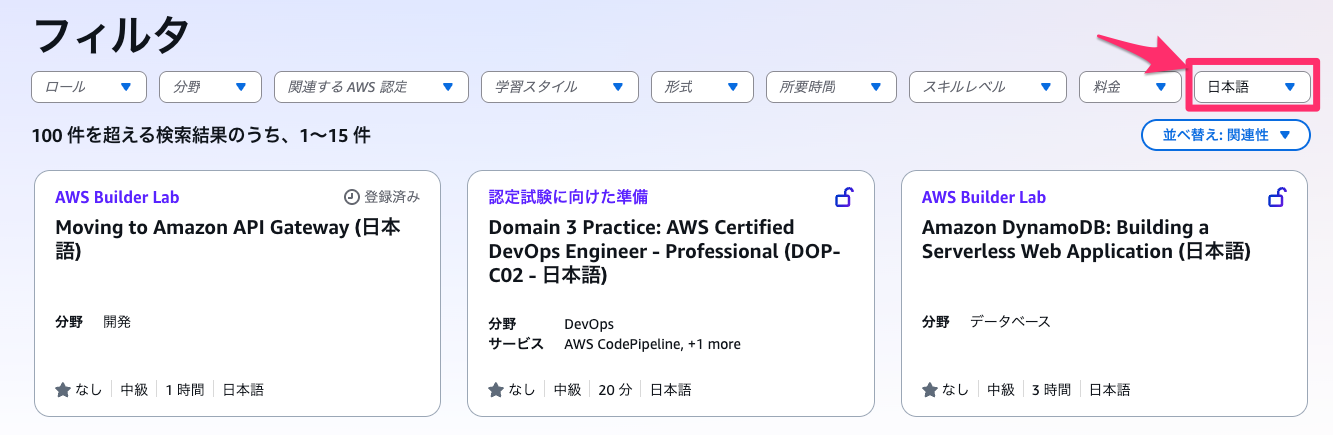Click the star rating icon on API Gateway card

point(63,389)
